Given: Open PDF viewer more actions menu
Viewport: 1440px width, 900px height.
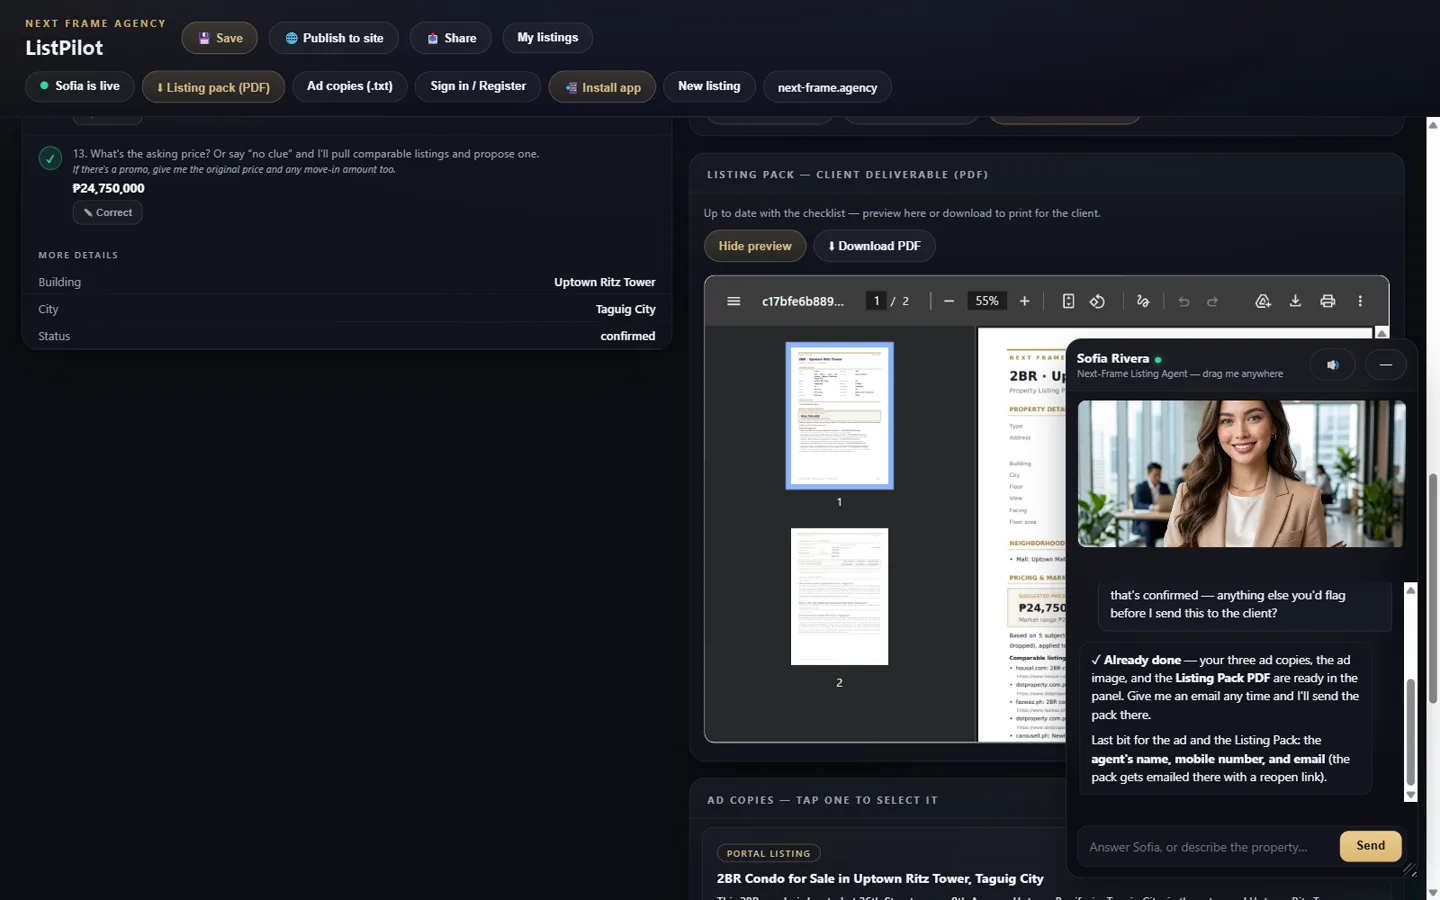Looking at the screenshot, I should tap(1360, 301).
